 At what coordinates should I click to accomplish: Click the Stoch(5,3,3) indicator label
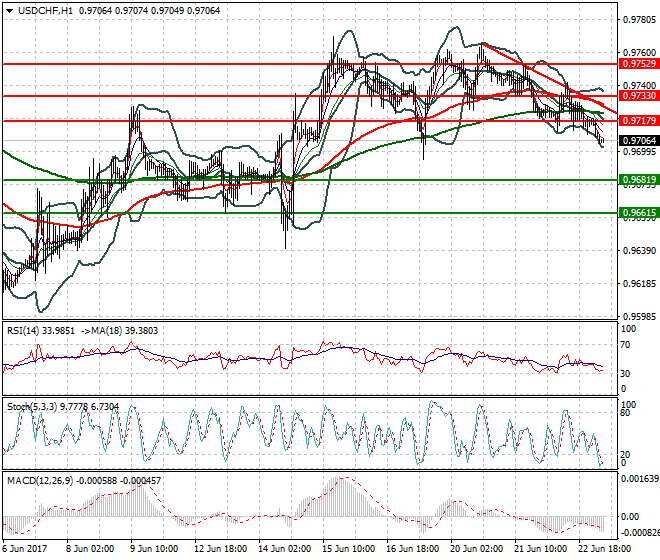click(x=32, y=407)
